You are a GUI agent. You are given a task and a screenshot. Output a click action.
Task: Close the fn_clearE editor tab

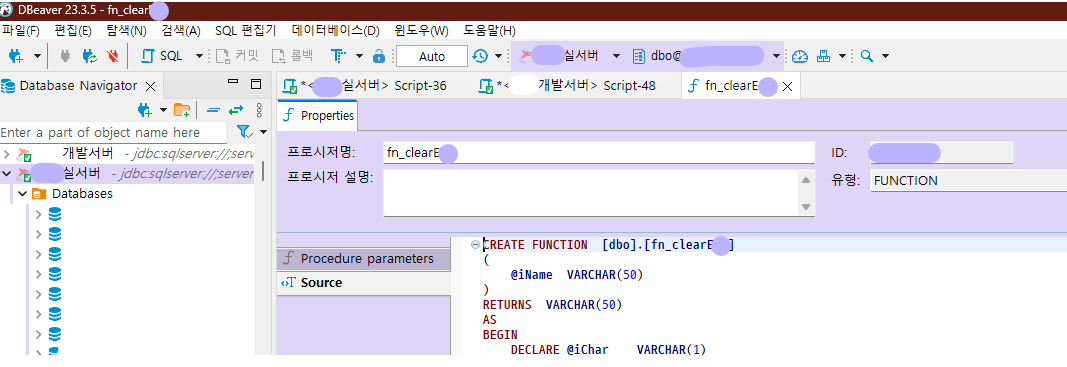point(787,86)
